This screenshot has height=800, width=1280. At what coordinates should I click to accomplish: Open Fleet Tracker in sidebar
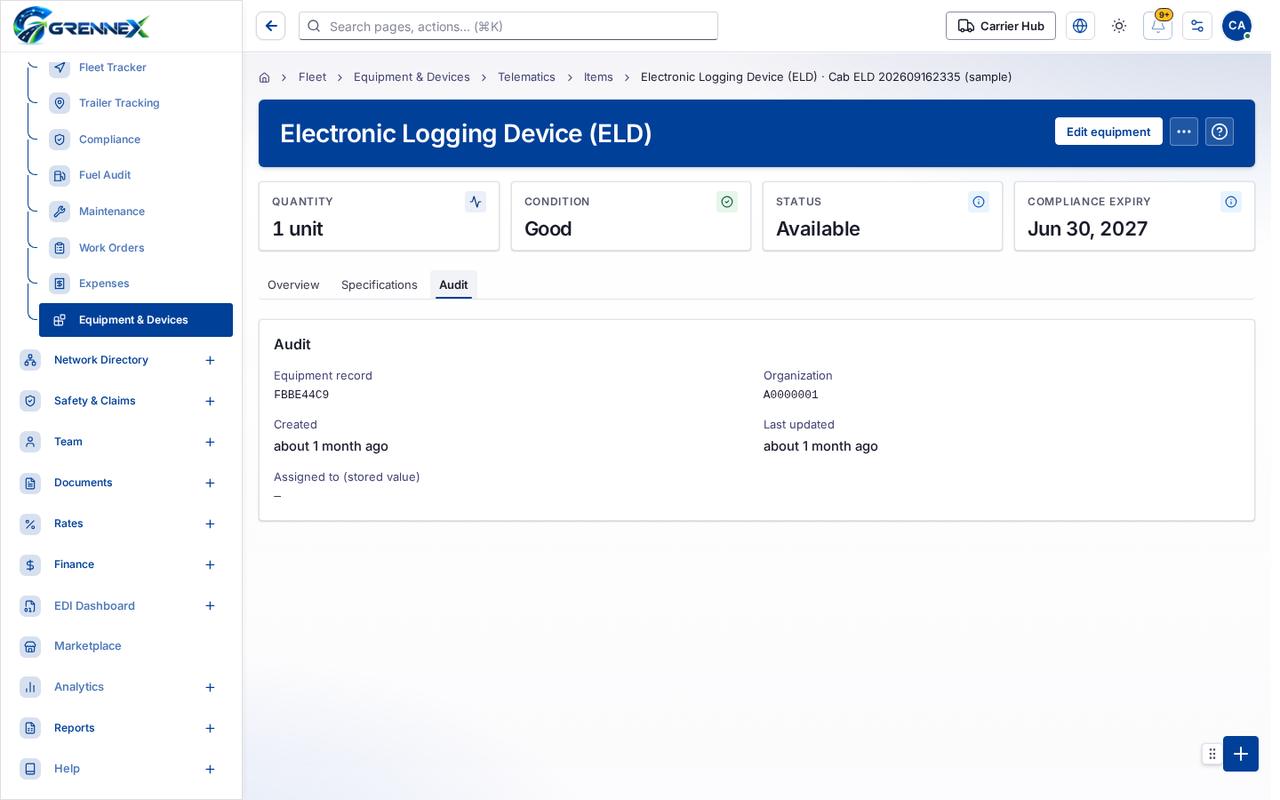pyautogui.click(x=113, y=67)
